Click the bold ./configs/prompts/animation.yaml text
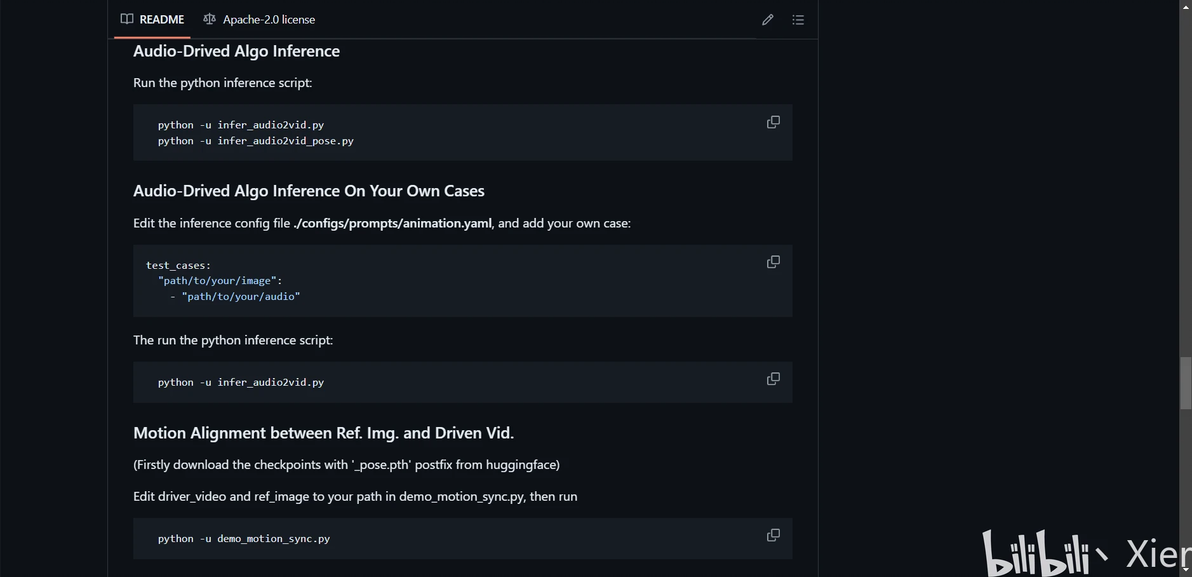The image size is (1192, 577). pos(392,223)
